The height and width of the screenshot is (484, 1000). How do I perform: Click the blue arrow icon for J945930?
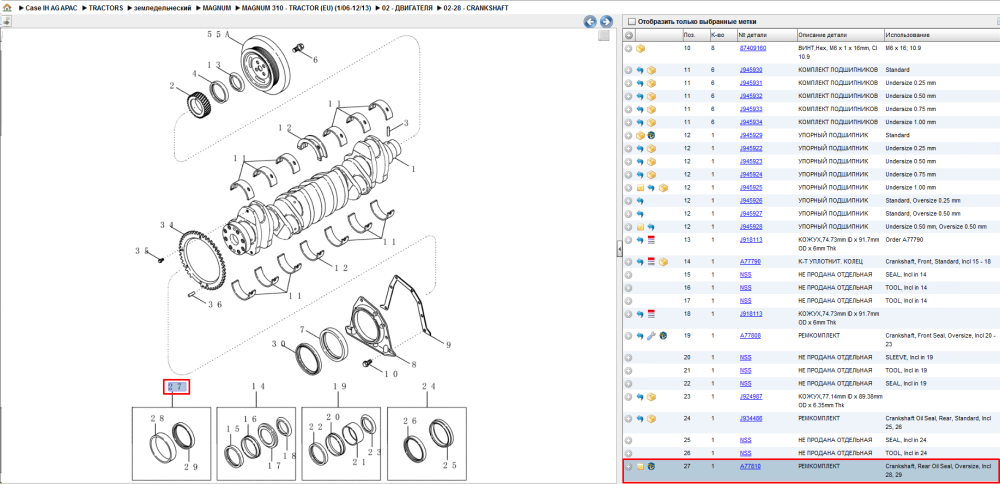tap(640, 70)
